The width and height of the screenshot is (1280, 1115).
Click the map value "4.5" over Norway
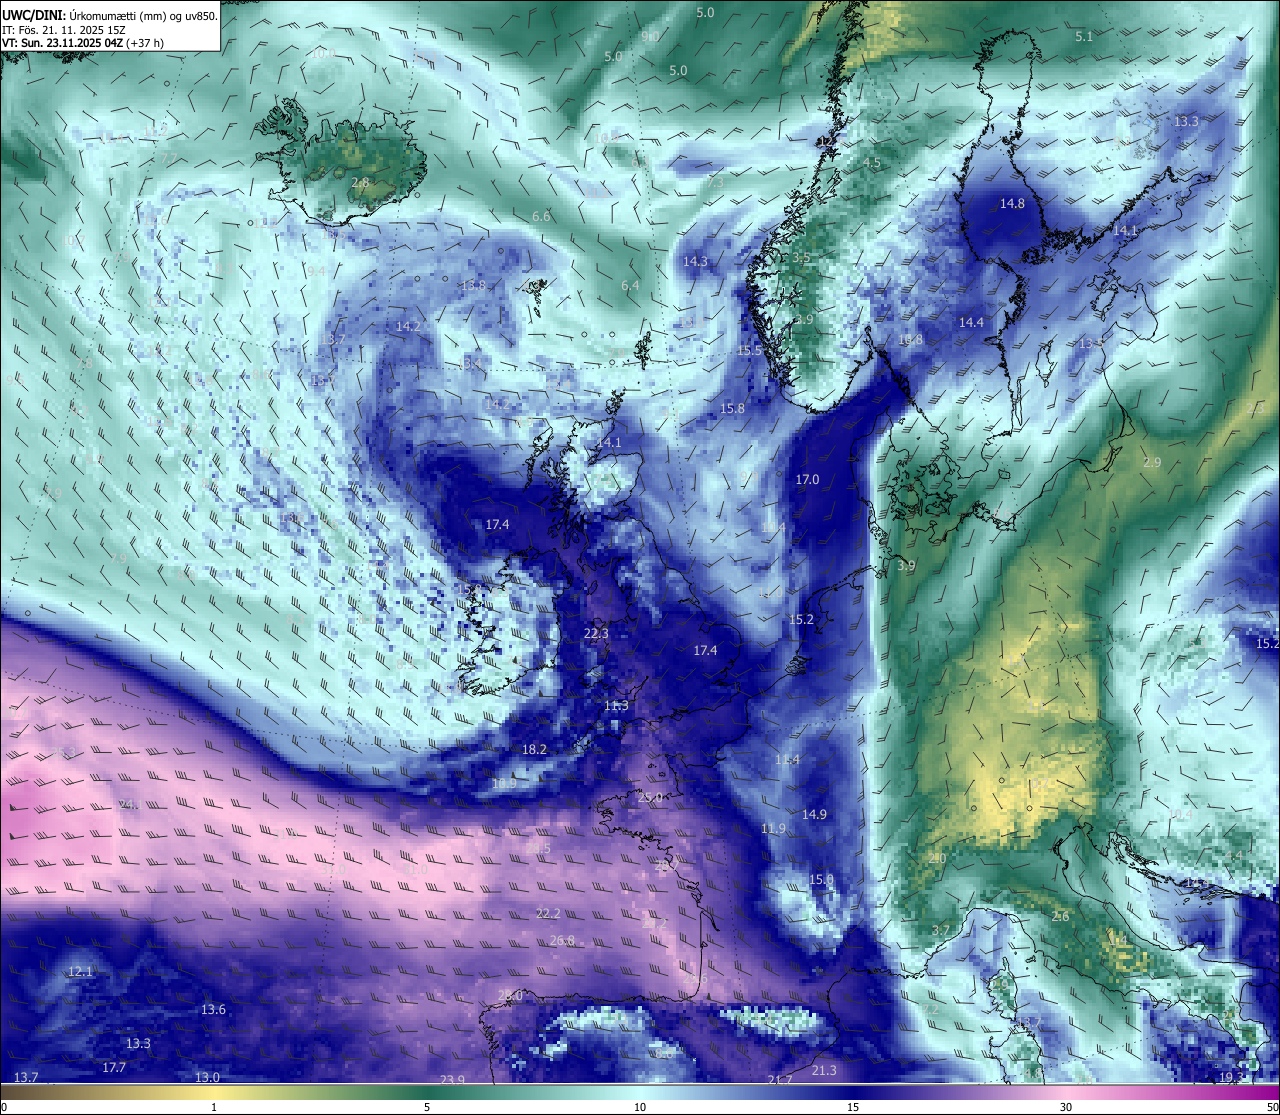[872, 163]
